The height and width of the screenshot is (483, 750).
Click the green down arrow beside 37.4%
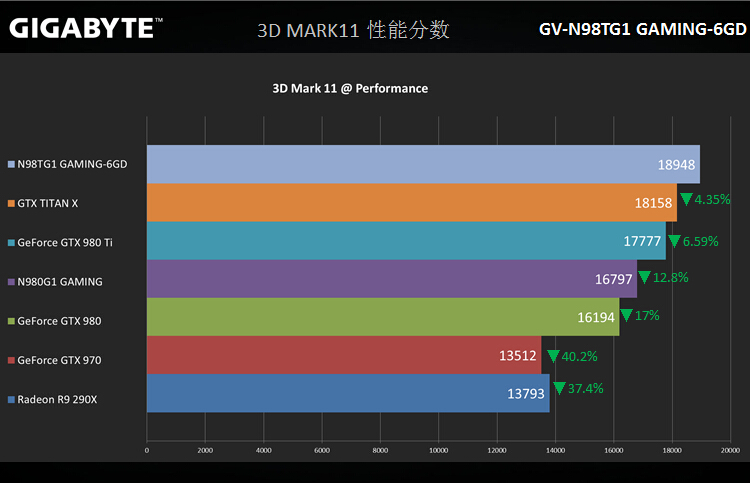[559, 388]
